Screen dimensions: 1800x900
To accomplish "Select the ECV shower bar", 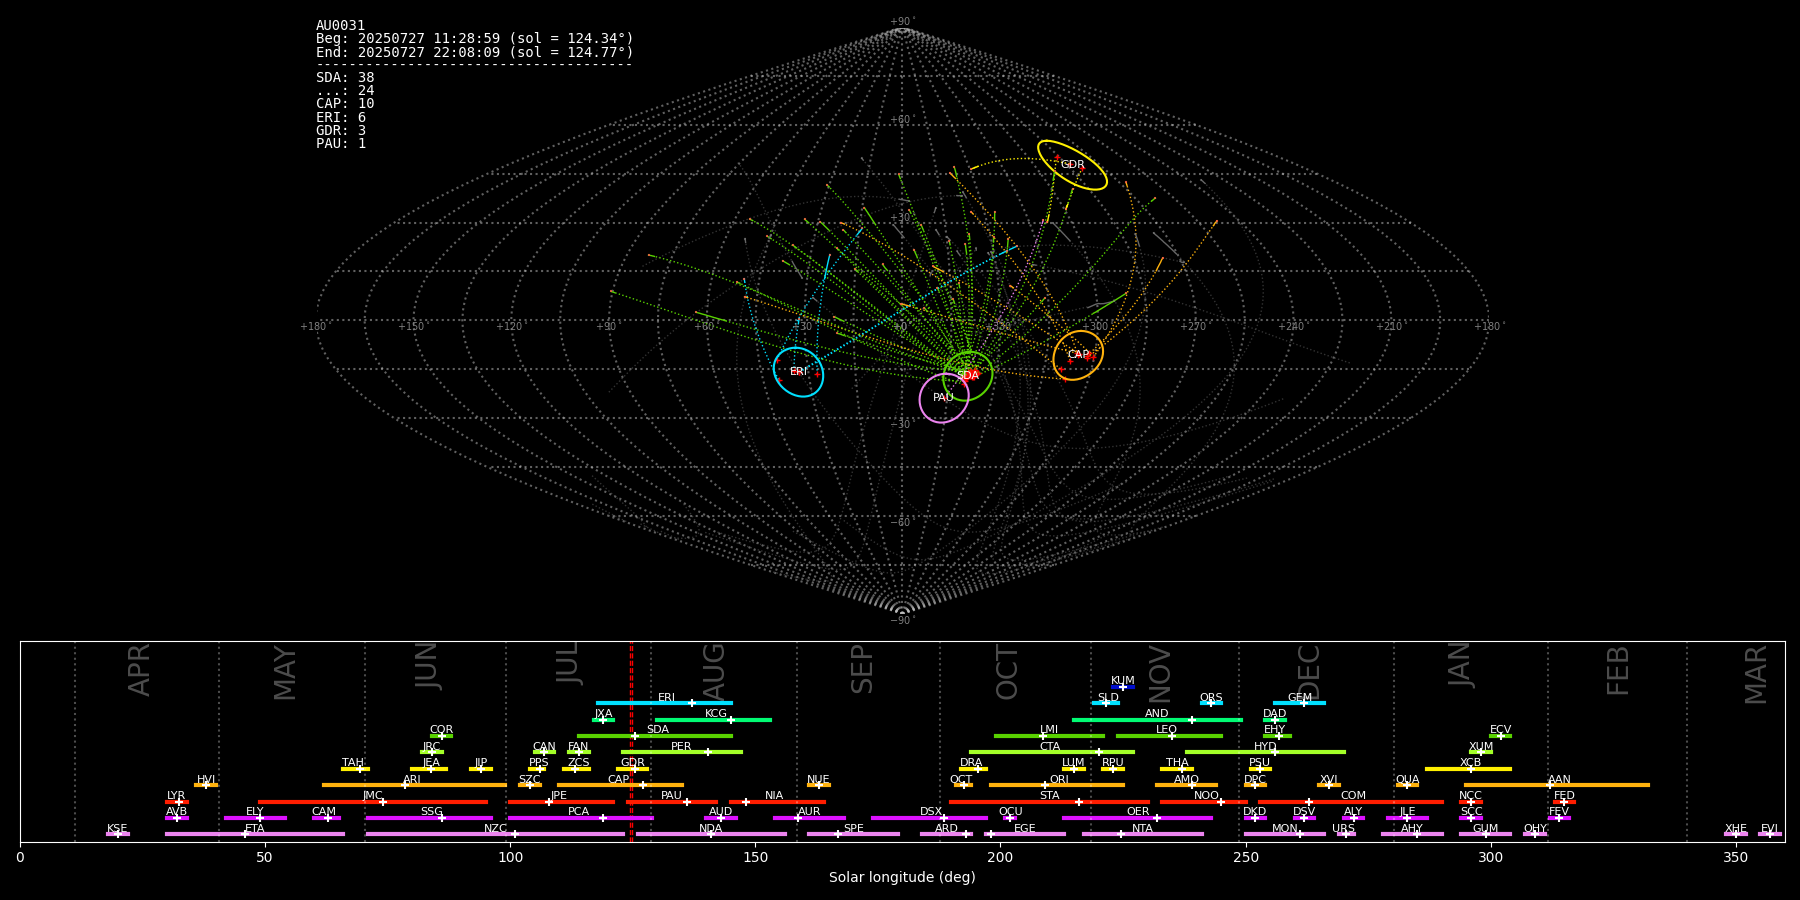I will click(1500, 736).
